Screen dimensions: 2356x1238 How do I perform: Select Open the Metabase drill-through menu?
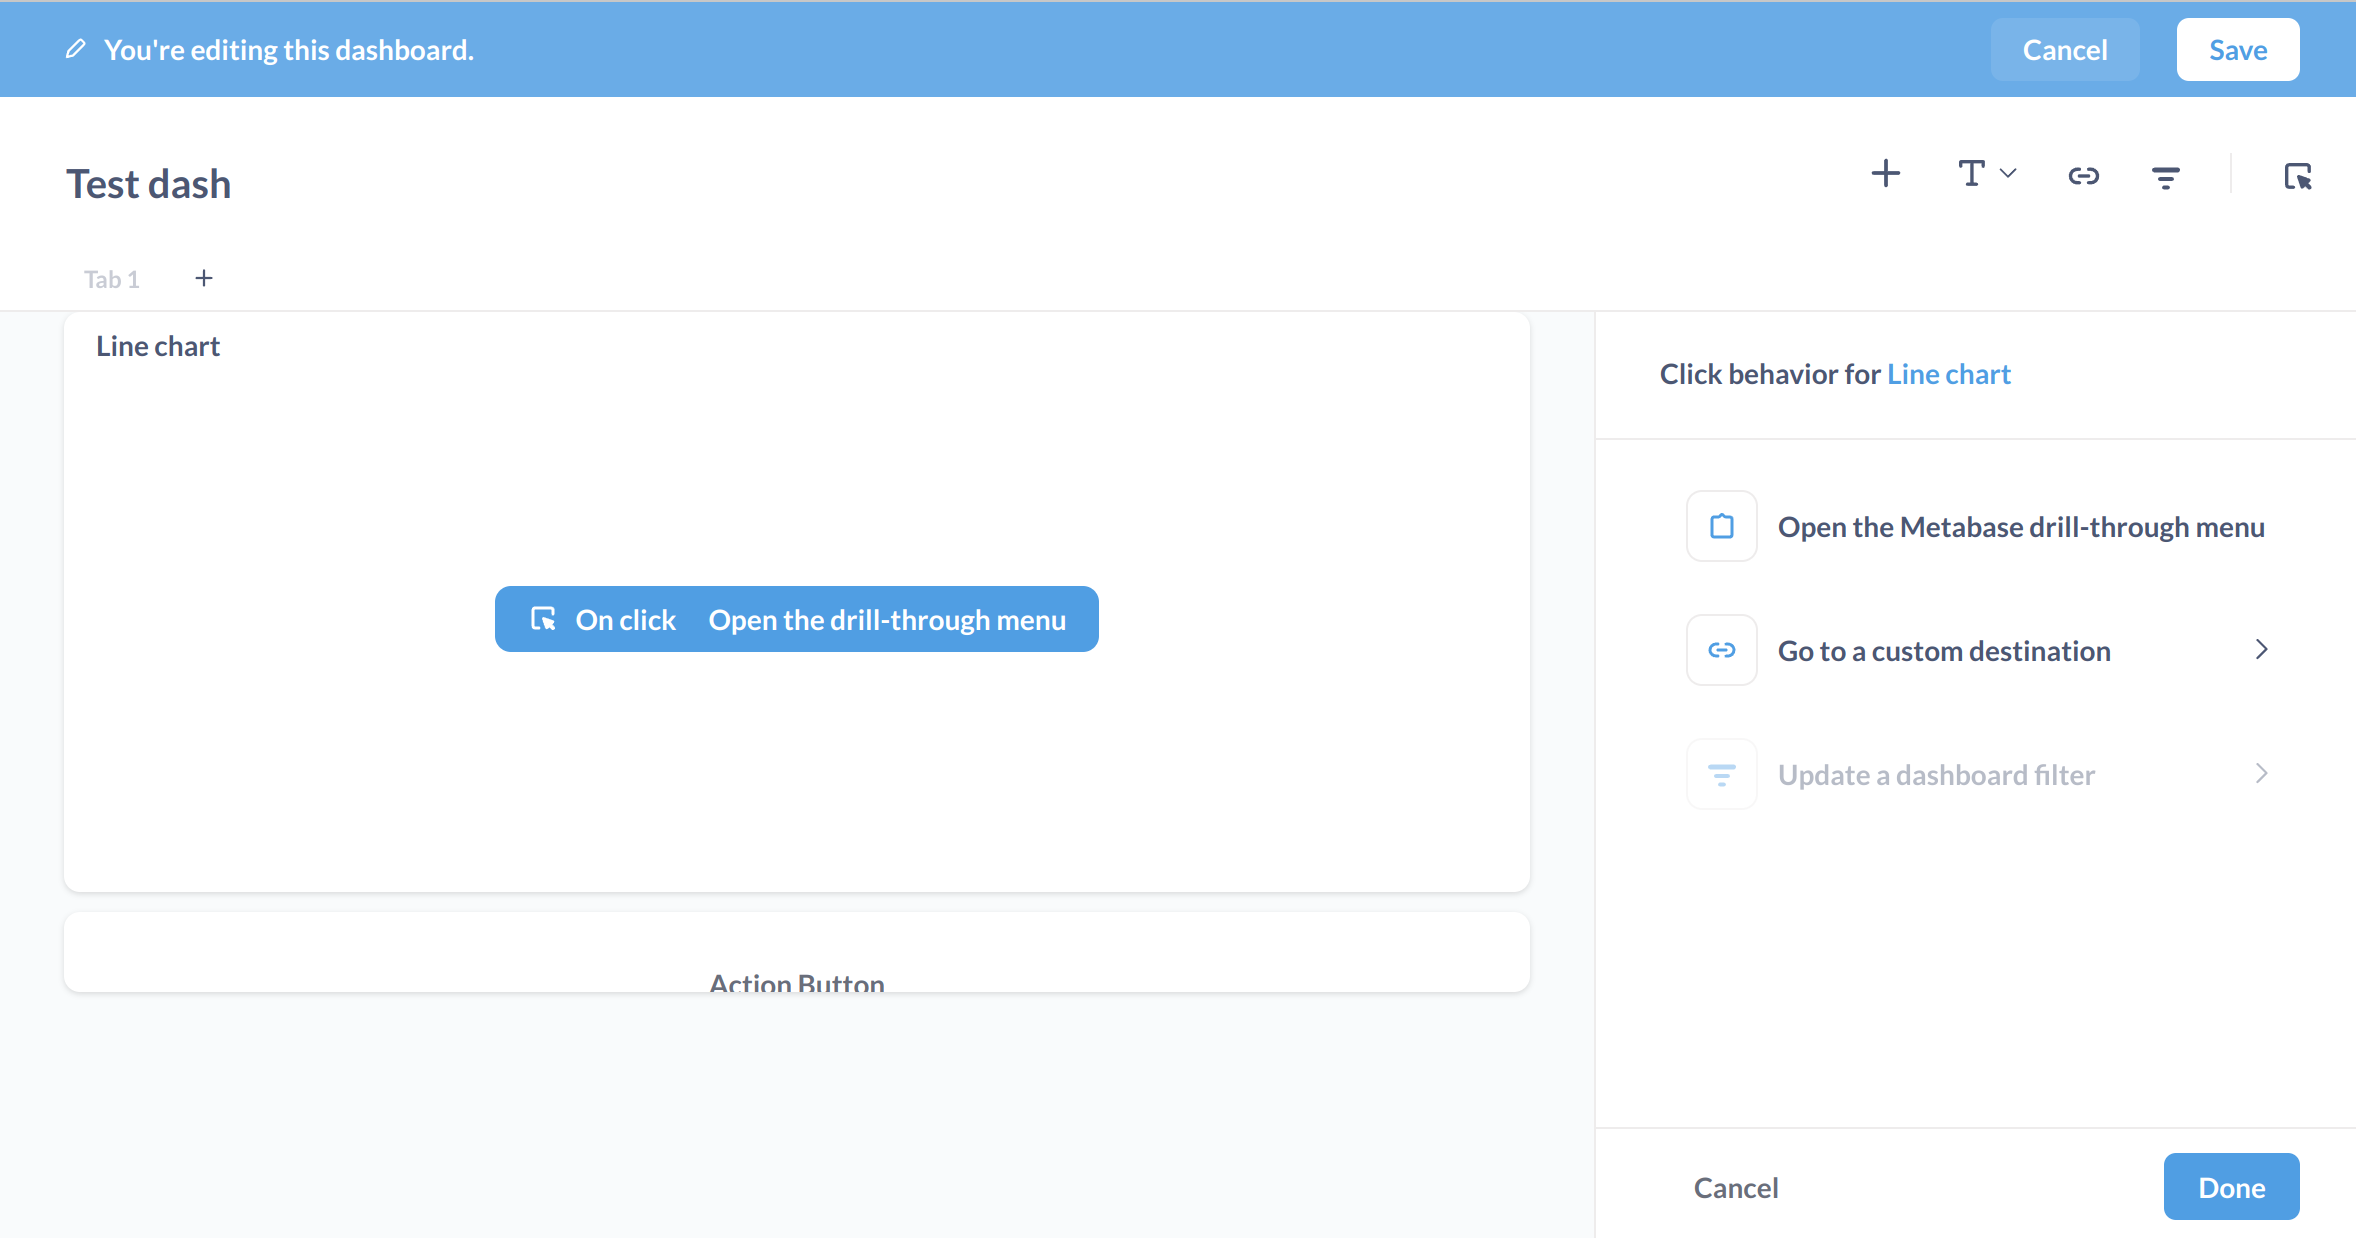click(x=2021, y=526)
